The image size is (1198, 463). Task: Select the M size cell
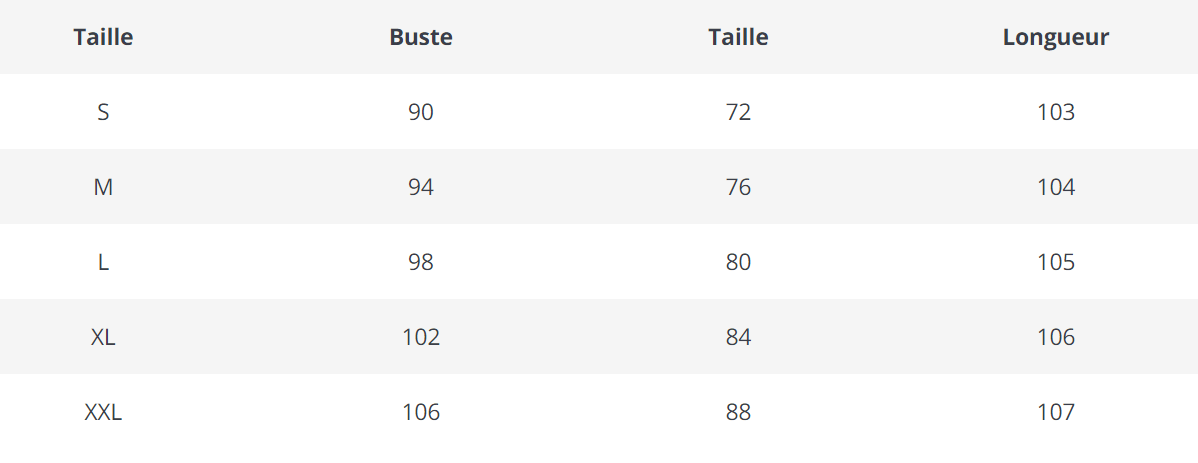[103, 187]
